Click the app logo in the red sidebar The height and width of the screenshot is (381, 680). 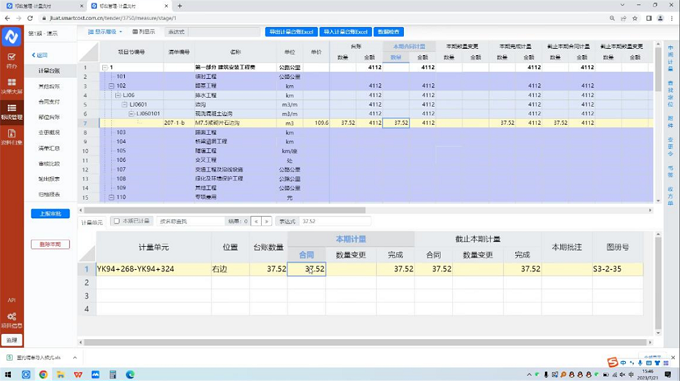coord(12,36)
